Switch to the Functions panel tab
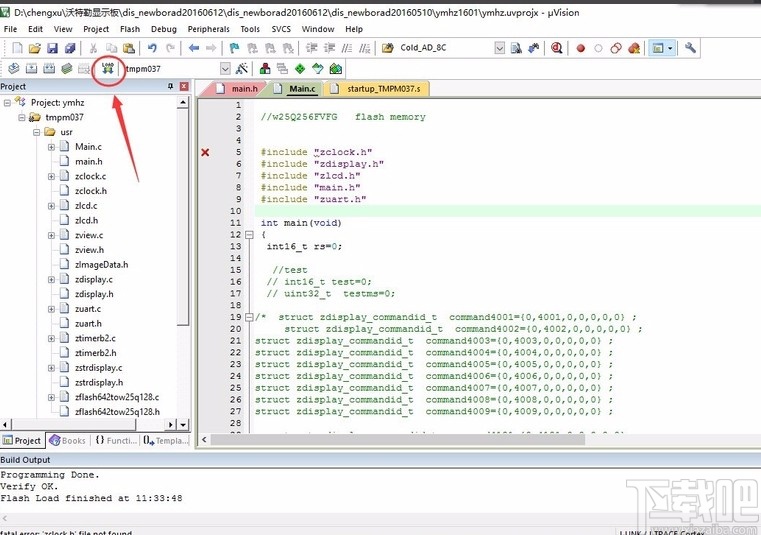Image resolution: width=761 pixels, height=535 pixels. 116,441
